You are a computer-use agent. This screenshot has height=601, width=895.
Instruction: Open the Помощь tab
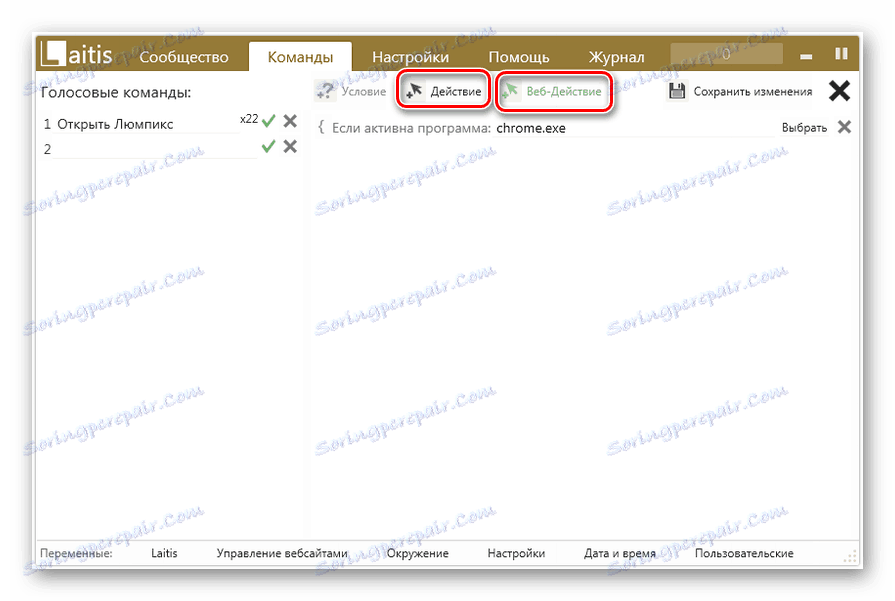[519, 57]
